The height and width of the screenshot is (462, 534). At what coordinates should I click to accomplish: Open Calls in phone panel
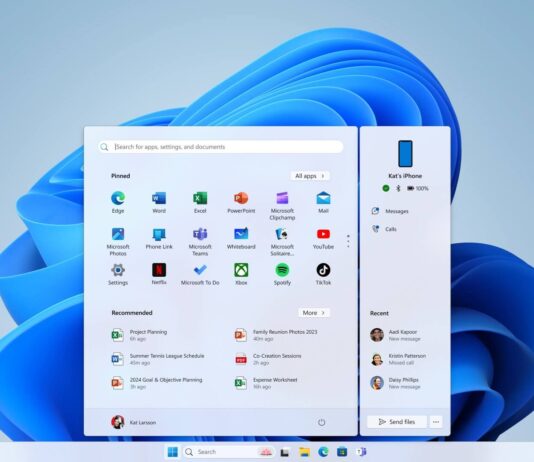(384, 229)
